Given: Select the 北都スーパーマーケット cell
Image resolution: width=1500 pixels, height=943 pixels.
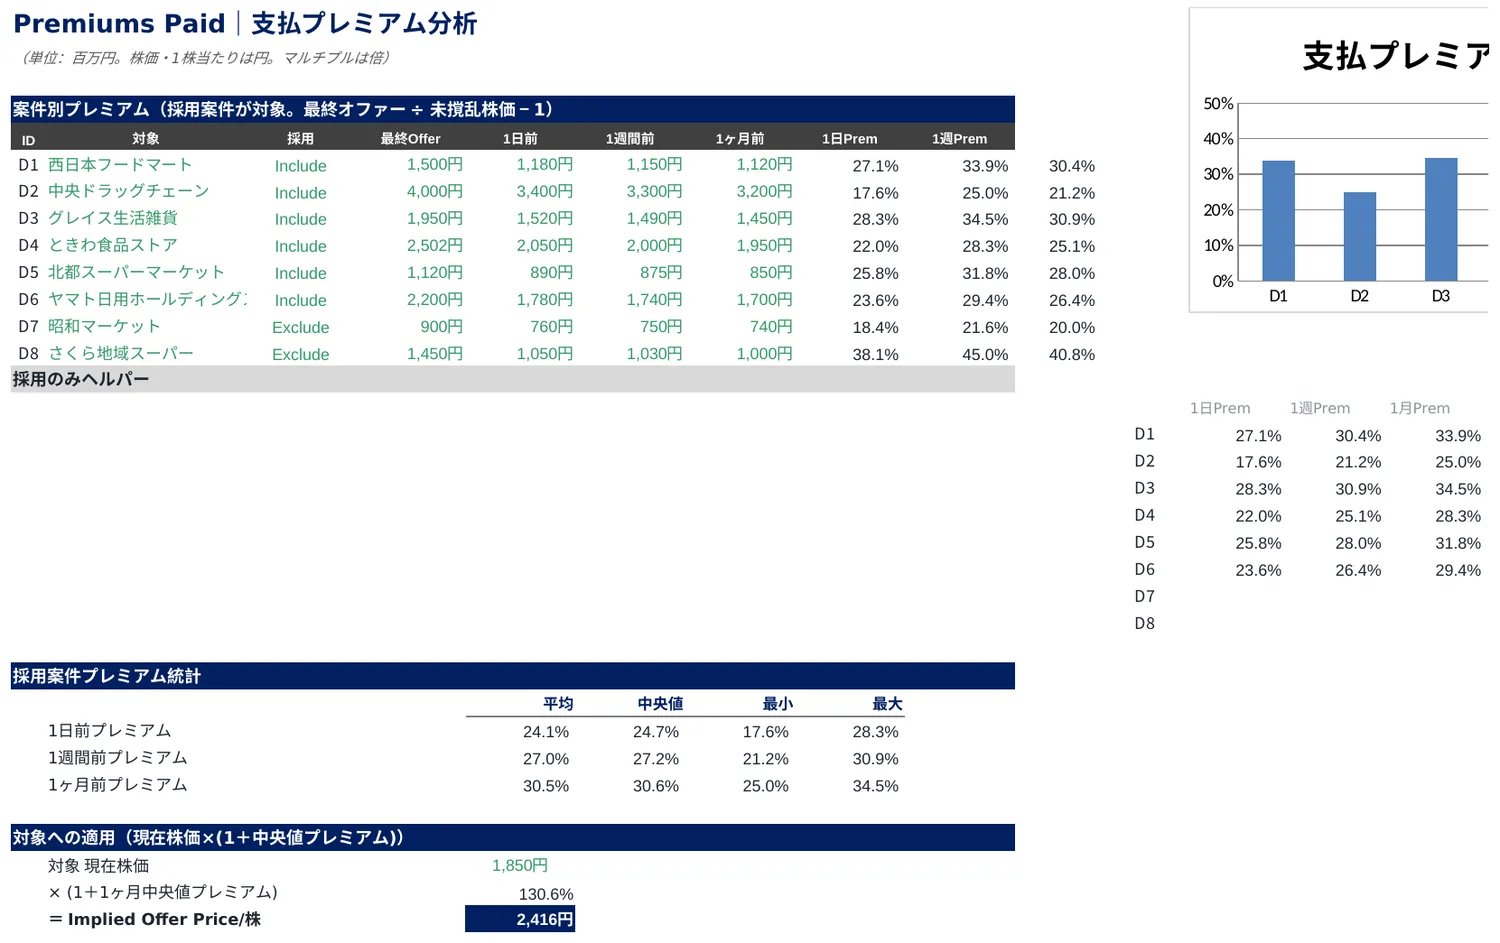Looking at the screenshot, I should 136,272.
